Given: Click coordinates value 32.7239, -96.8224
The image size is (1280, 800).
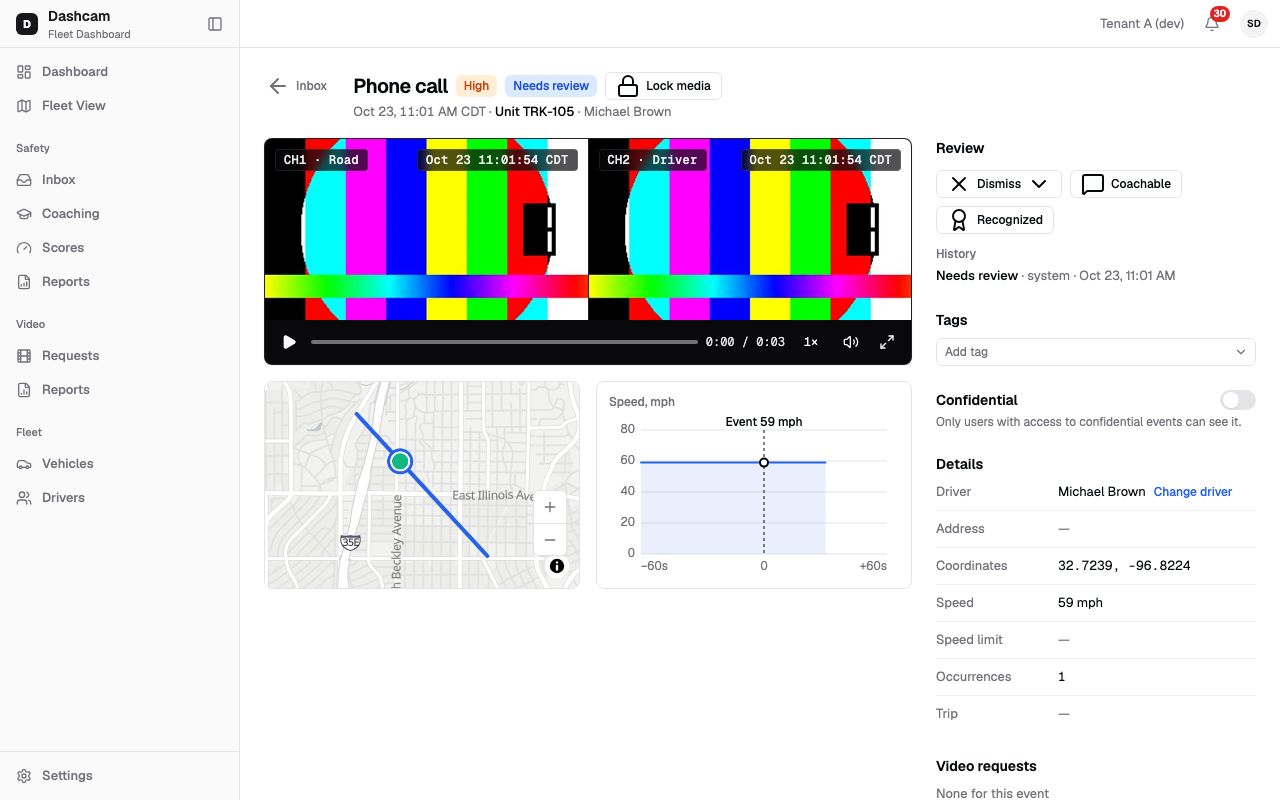Looking at the screenshot, I should click(1124, 566).
